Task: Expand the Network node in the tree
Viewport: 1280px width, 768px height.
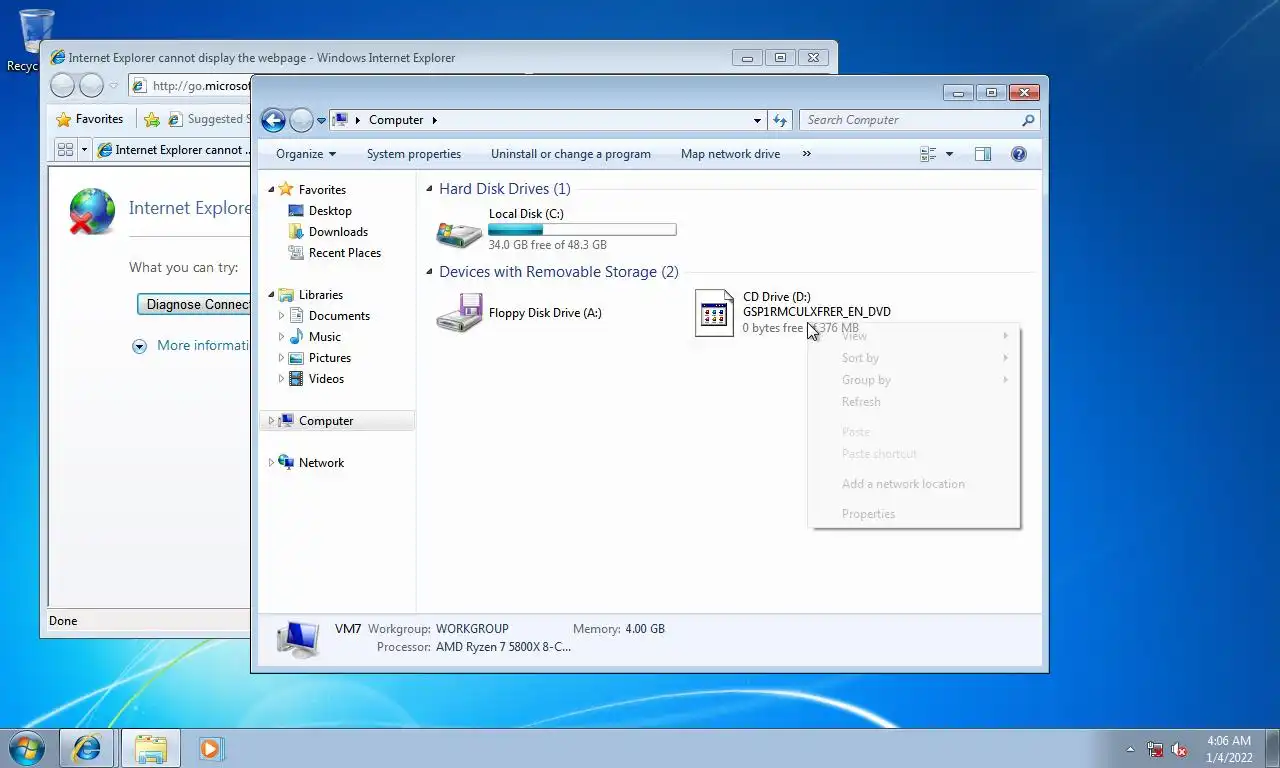Action: point(271,463)
